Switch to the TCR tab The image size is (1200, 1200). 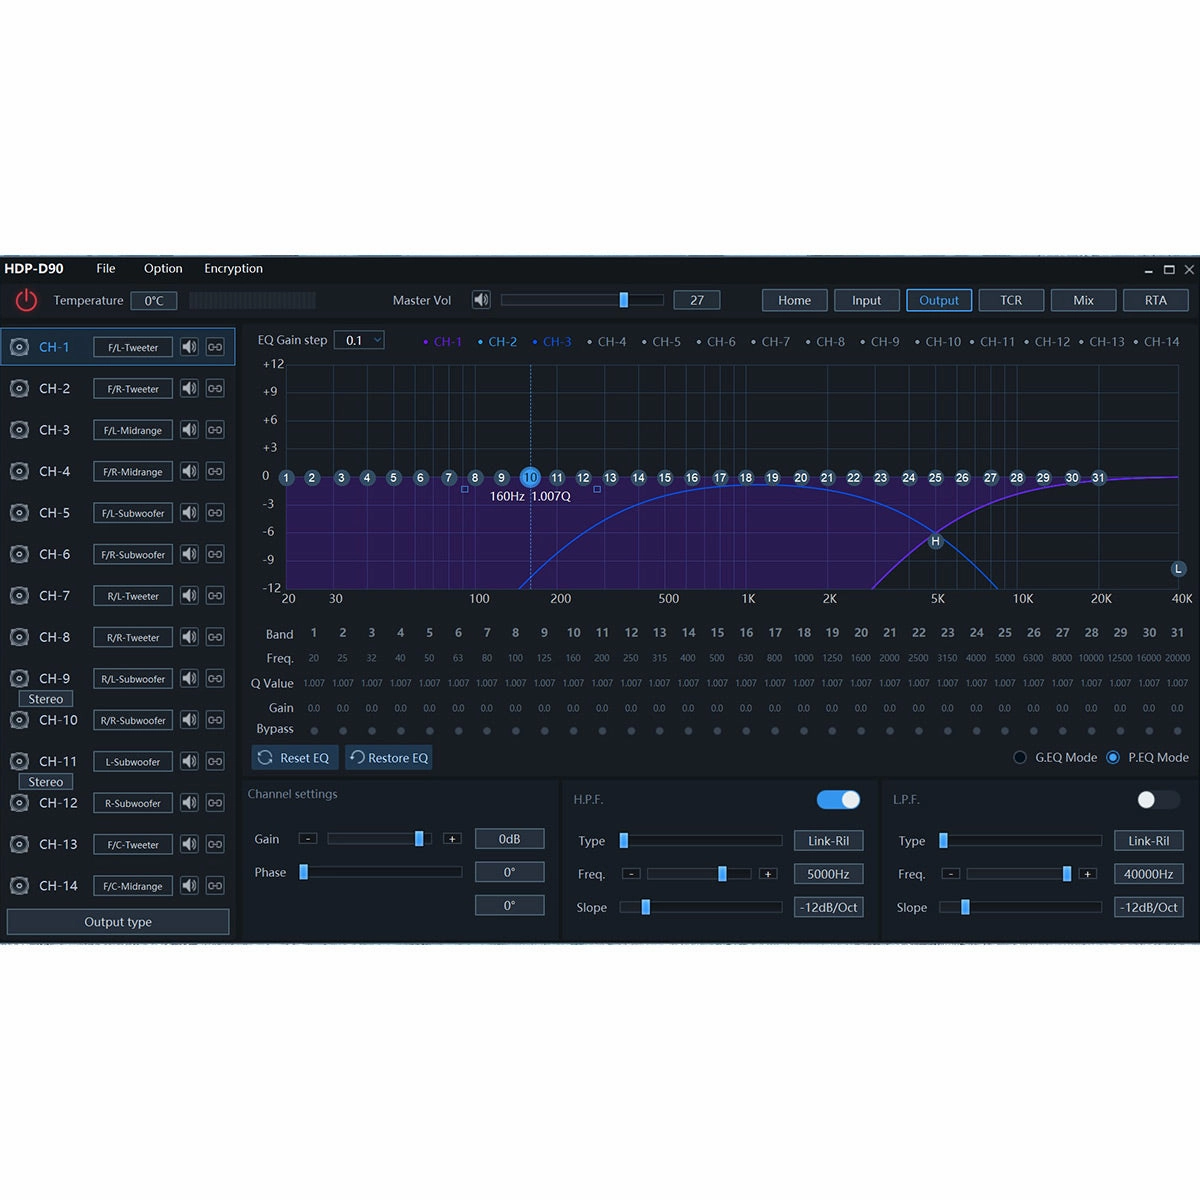click(1012, 300)
